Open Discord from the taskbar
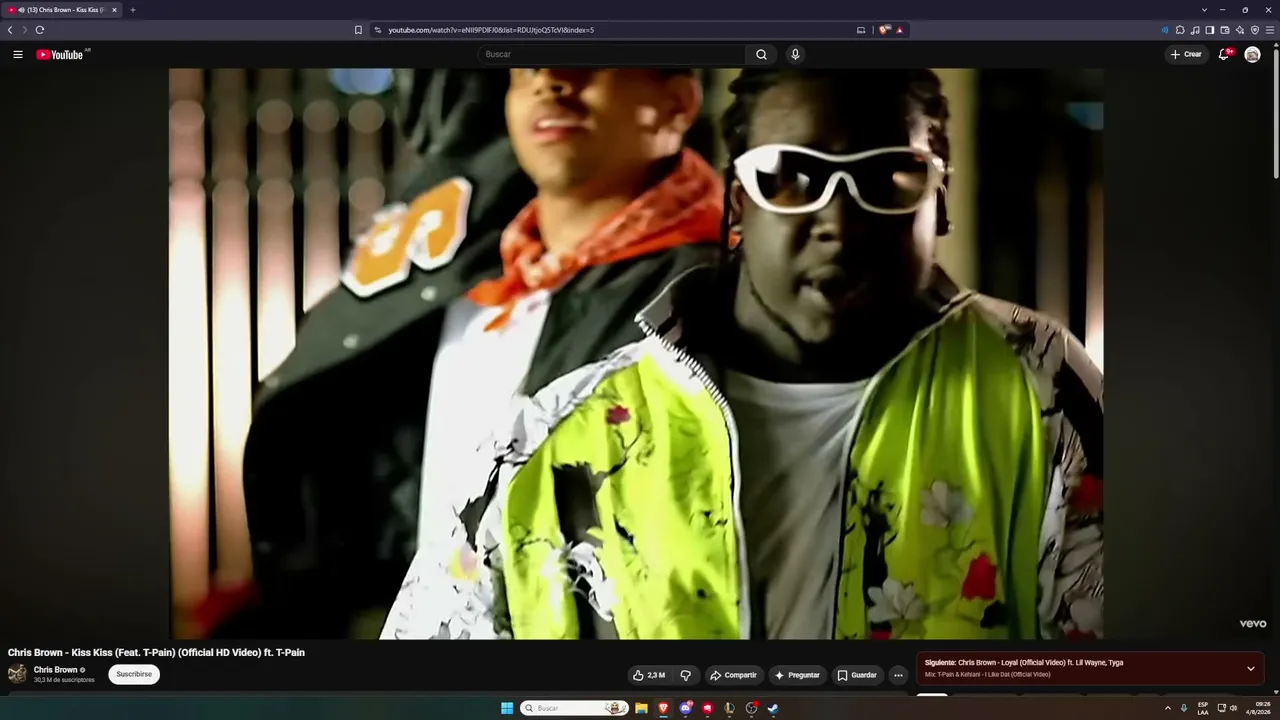 [x=685, y=708]
